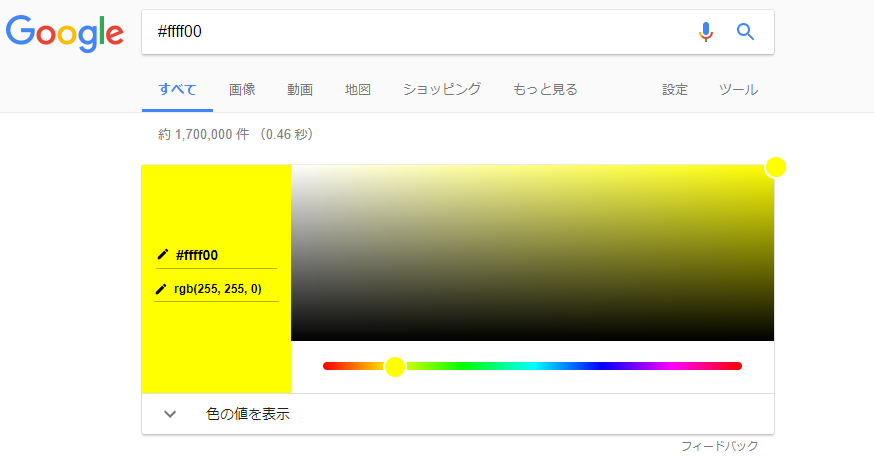Click the フィードバック link

click(720, 446)
